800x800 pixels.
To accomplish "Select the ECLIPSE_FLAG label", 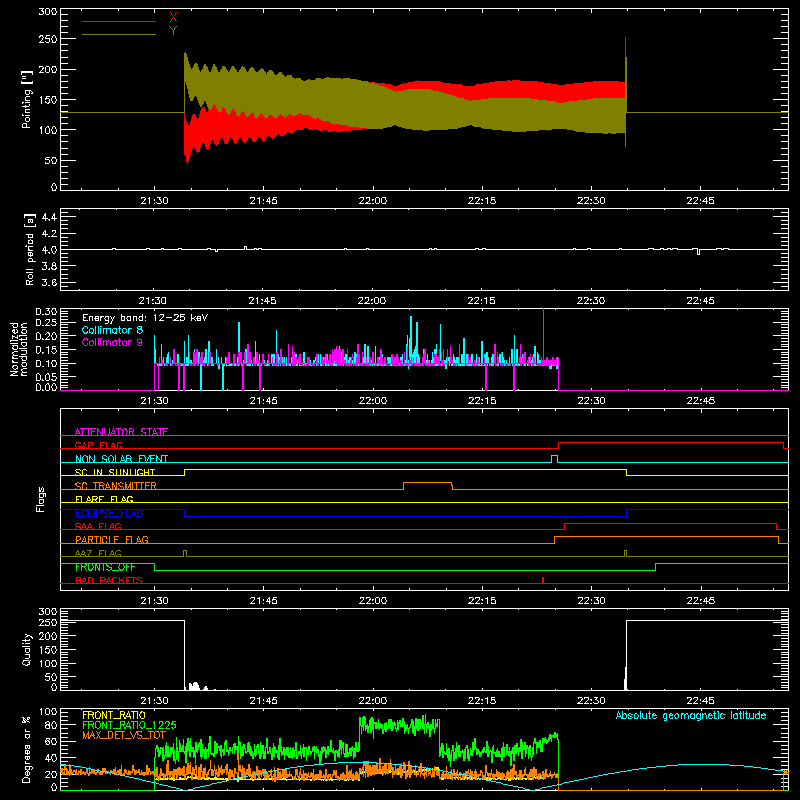I will pos(109,513).
